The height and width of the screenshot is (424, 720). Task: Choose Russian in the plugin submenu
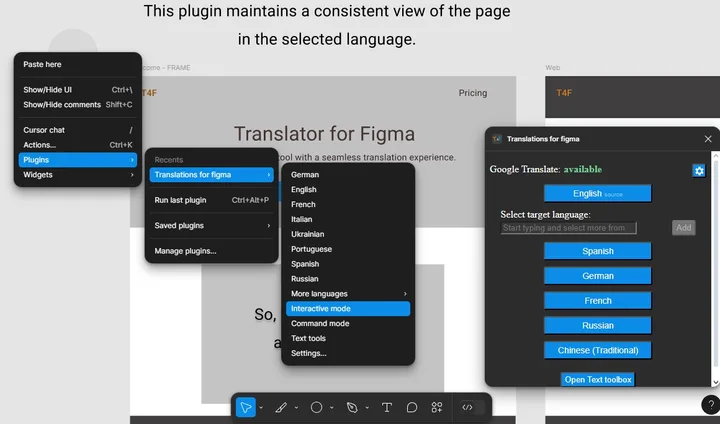click(348, 279)
